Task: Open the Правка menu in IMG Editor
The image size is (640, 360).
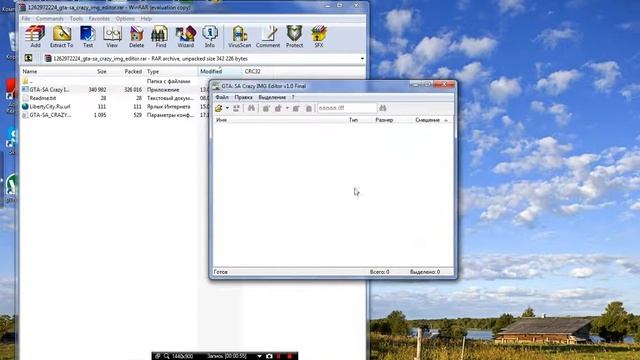Action: pyautogui.click(x=243, y=97)
